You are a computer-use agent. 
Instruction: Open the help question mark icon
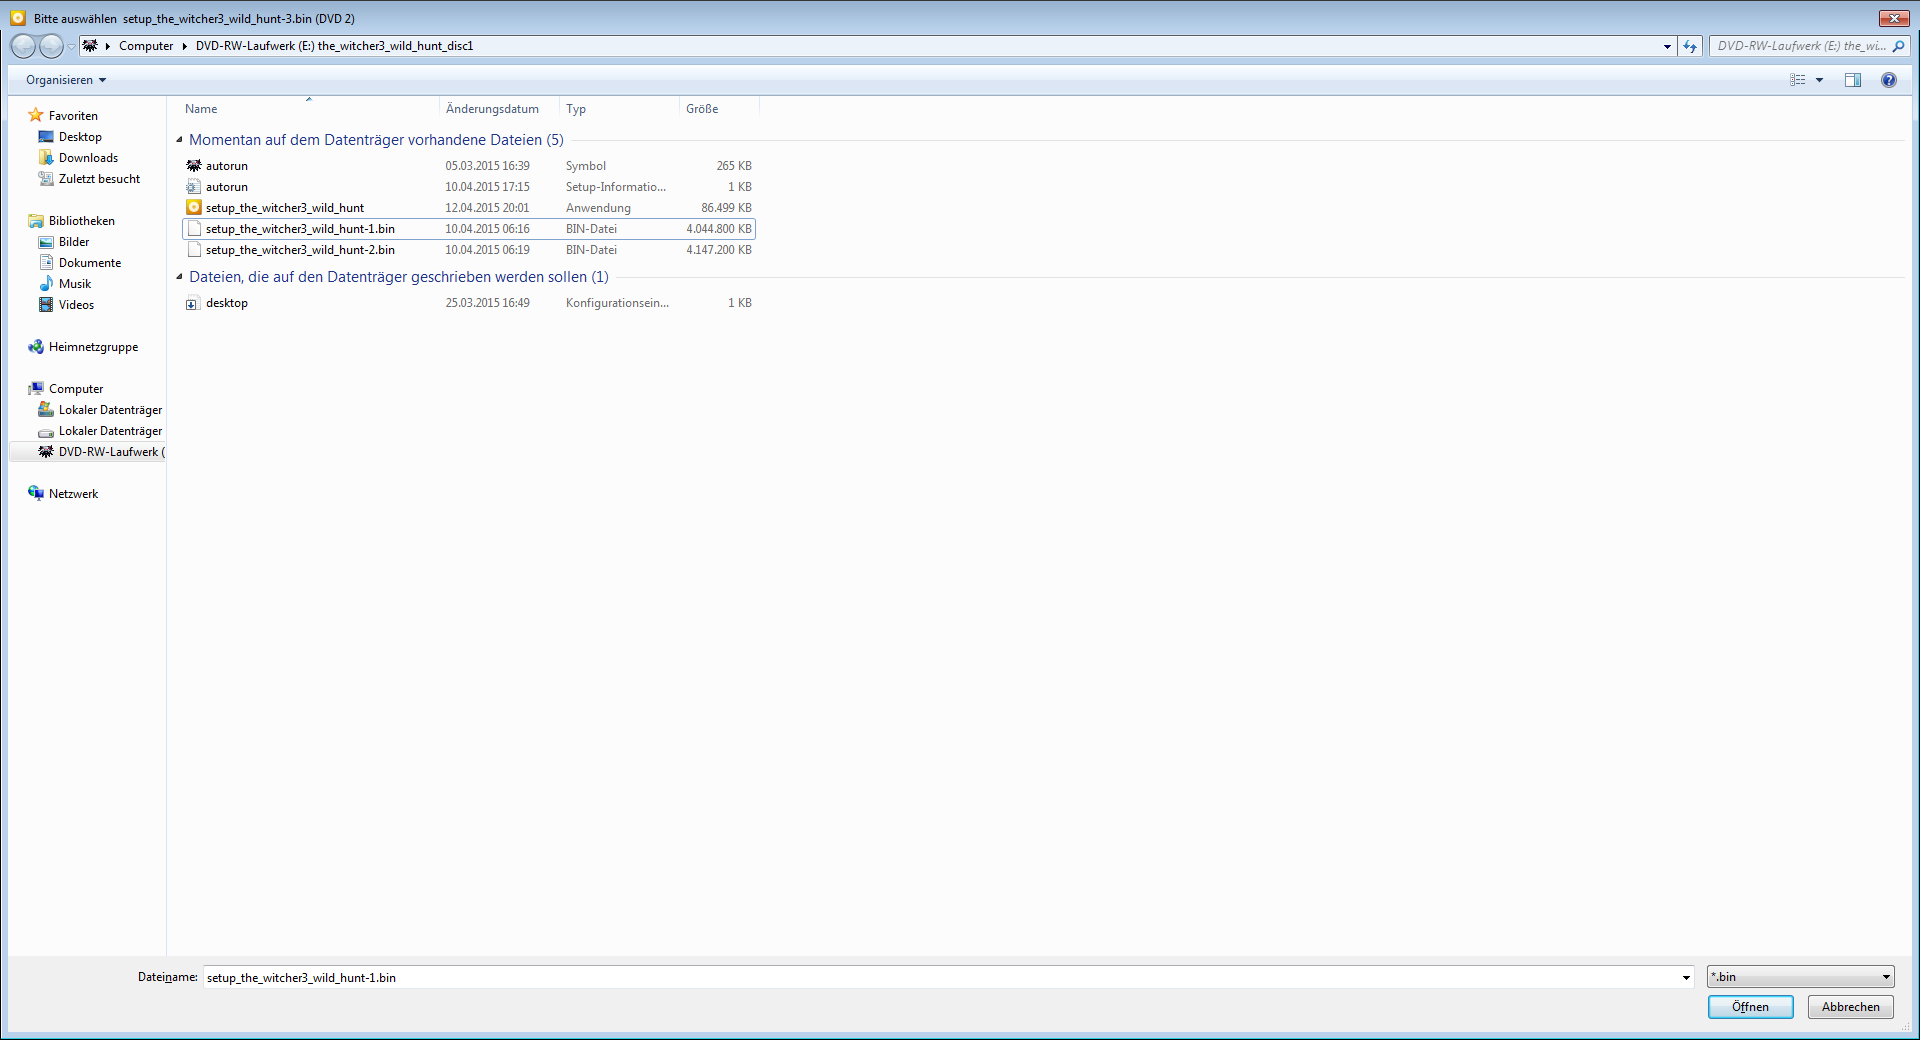pos(1889,80)
